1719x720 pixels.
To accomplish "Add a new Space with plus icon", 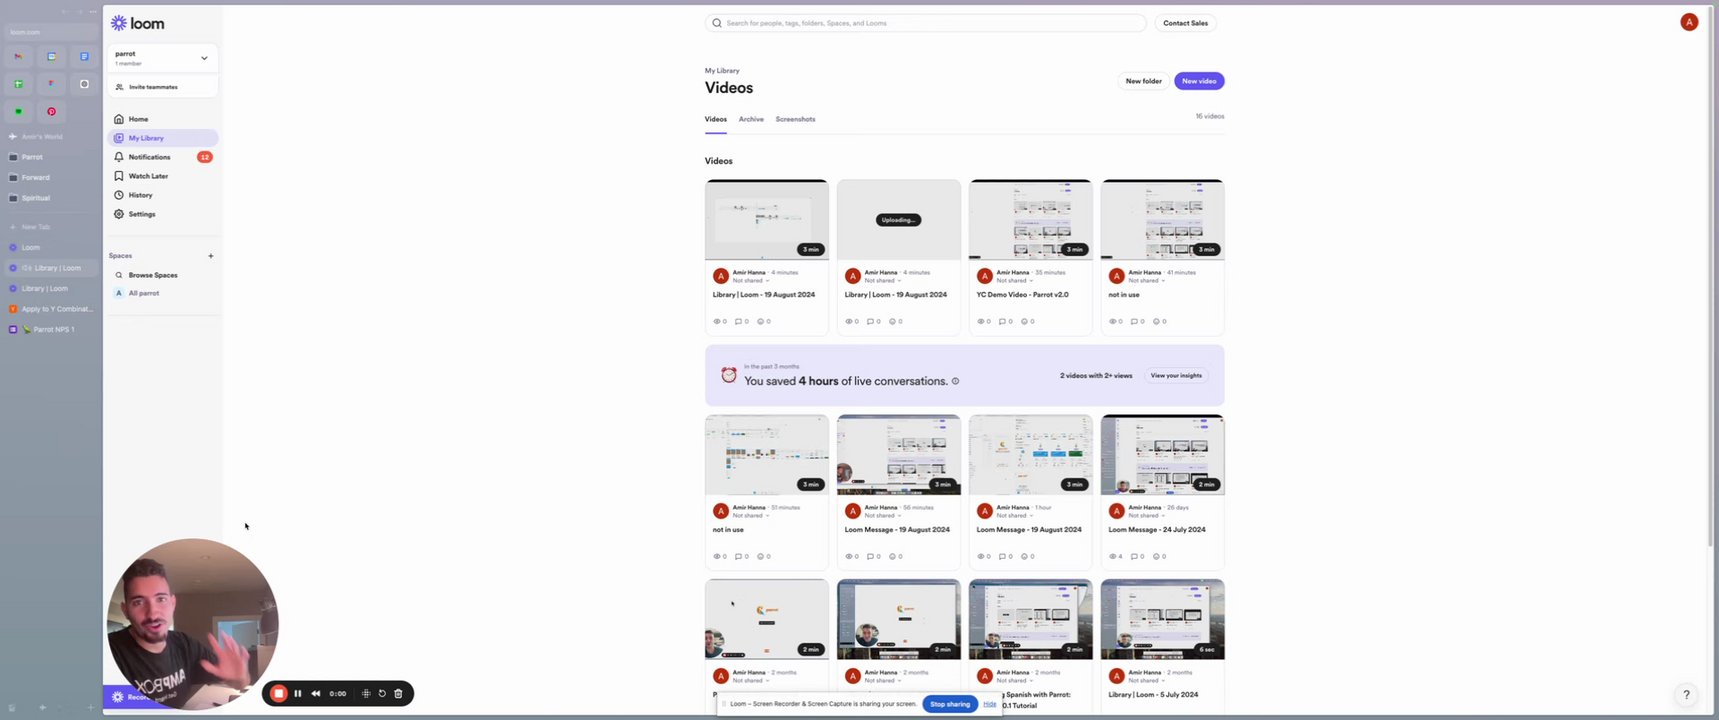I will coord(210,256).
